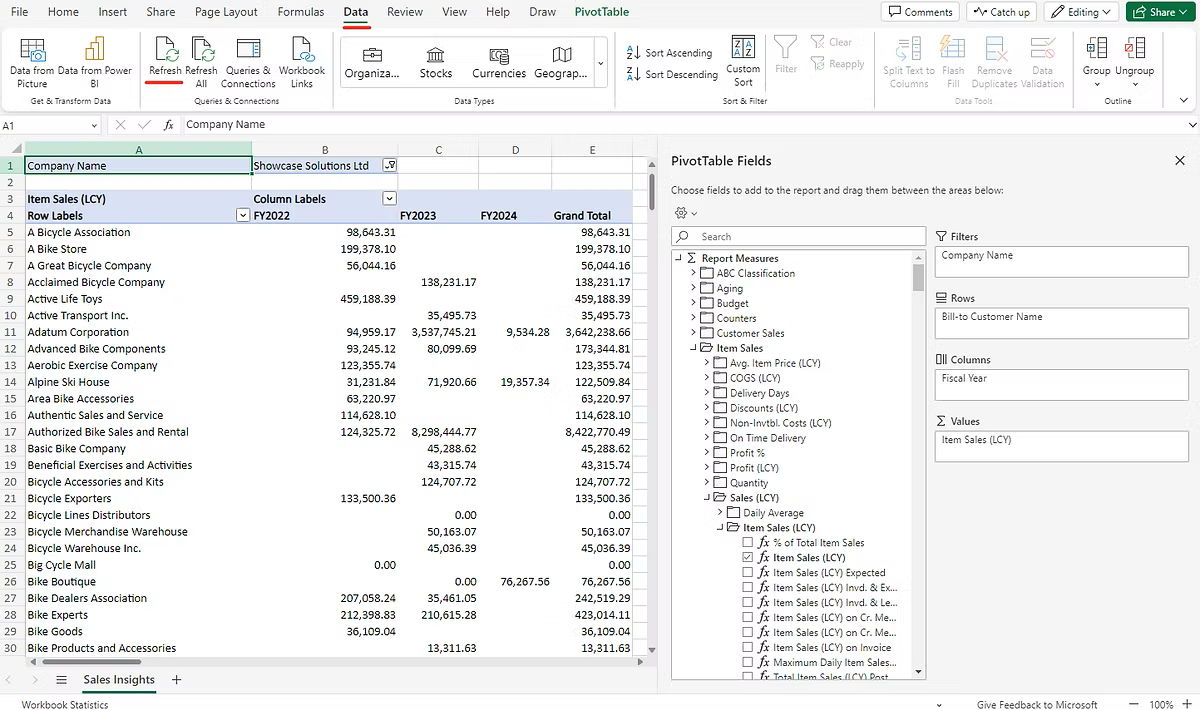Click the Group outline icon

point(1096,50)
